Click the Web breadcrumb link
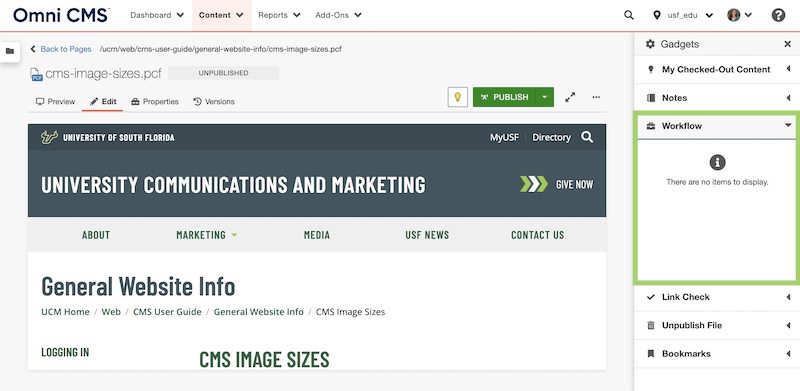Screen dimensions: 800x391 coord(111,312)
